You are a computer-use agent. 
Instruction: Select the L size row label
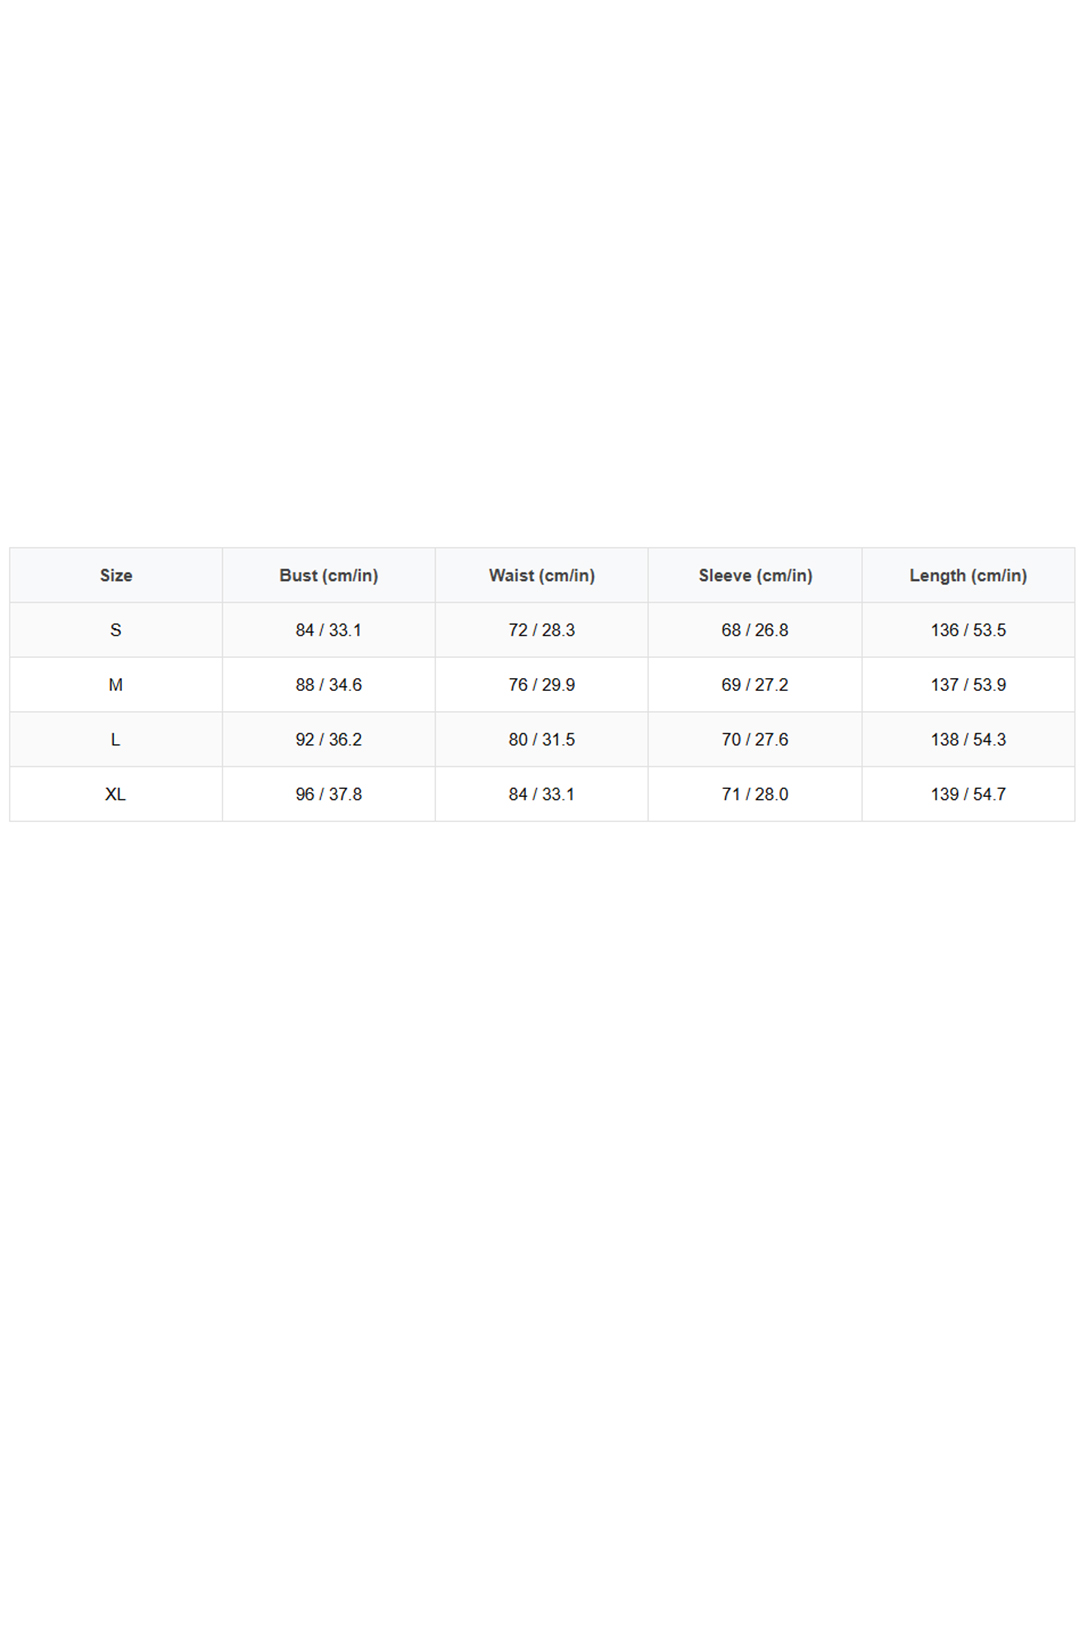(x=116, y=739)
